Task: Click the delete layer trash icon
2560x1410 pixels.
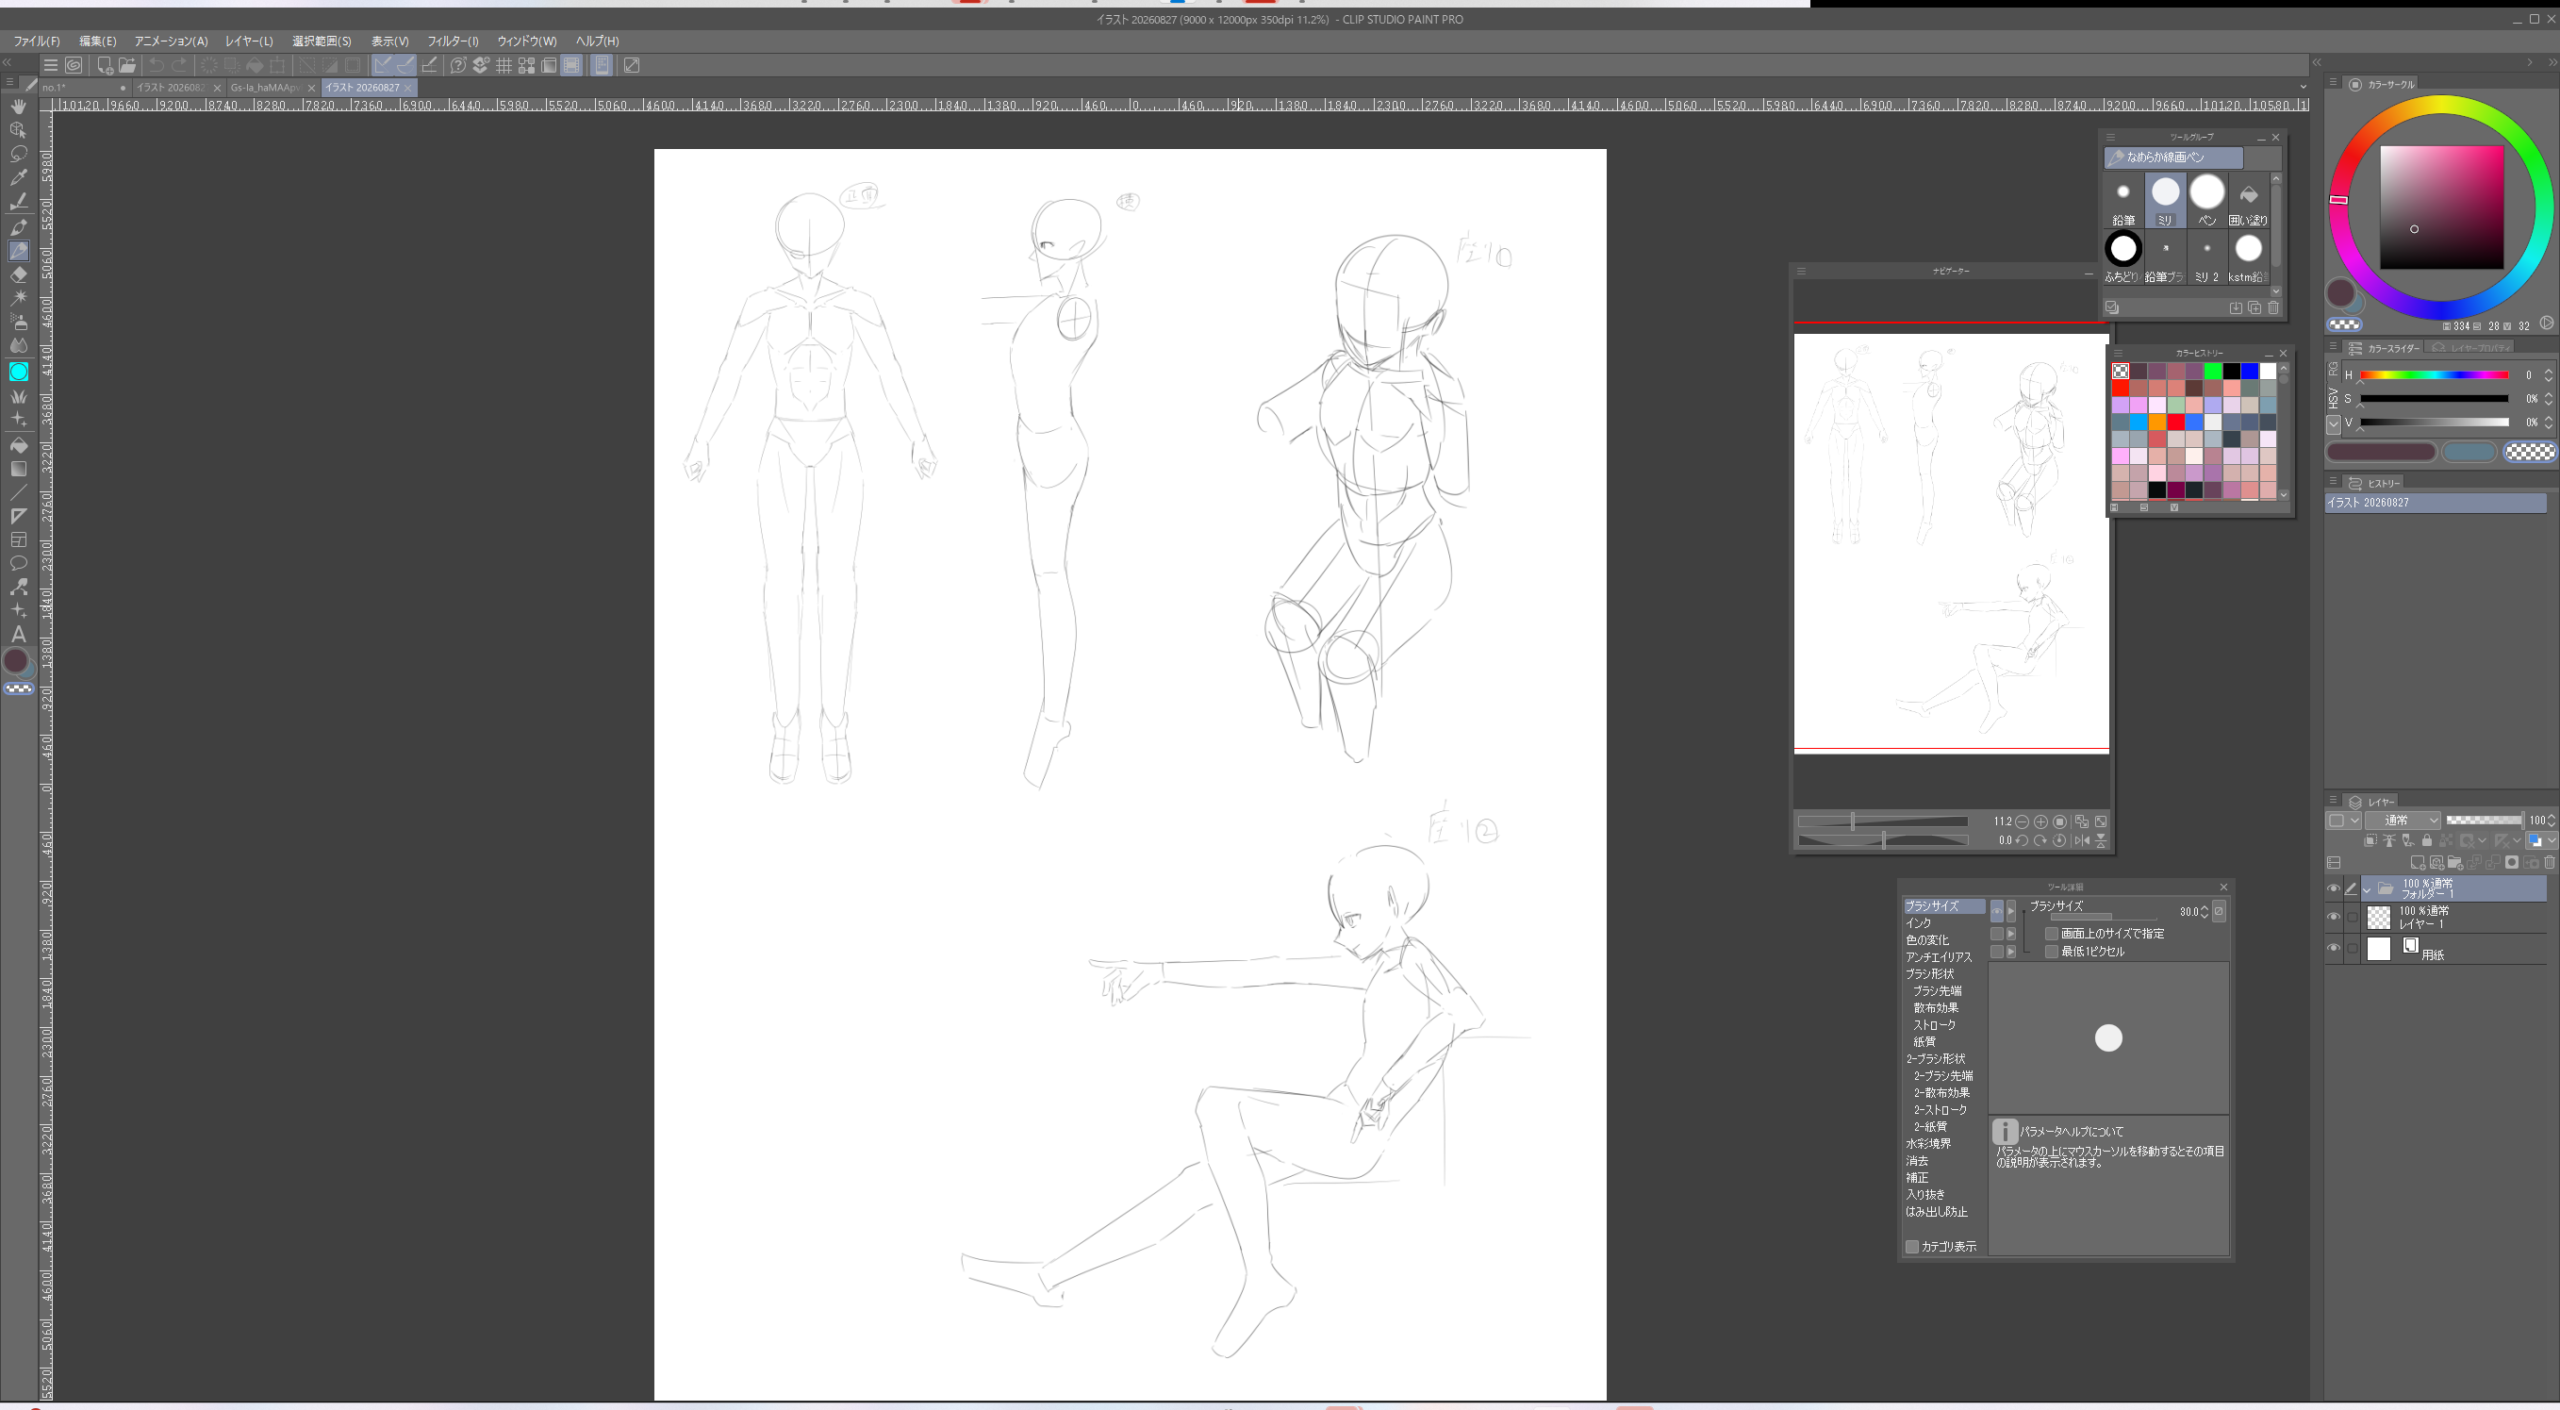Action: (2549, 862)
